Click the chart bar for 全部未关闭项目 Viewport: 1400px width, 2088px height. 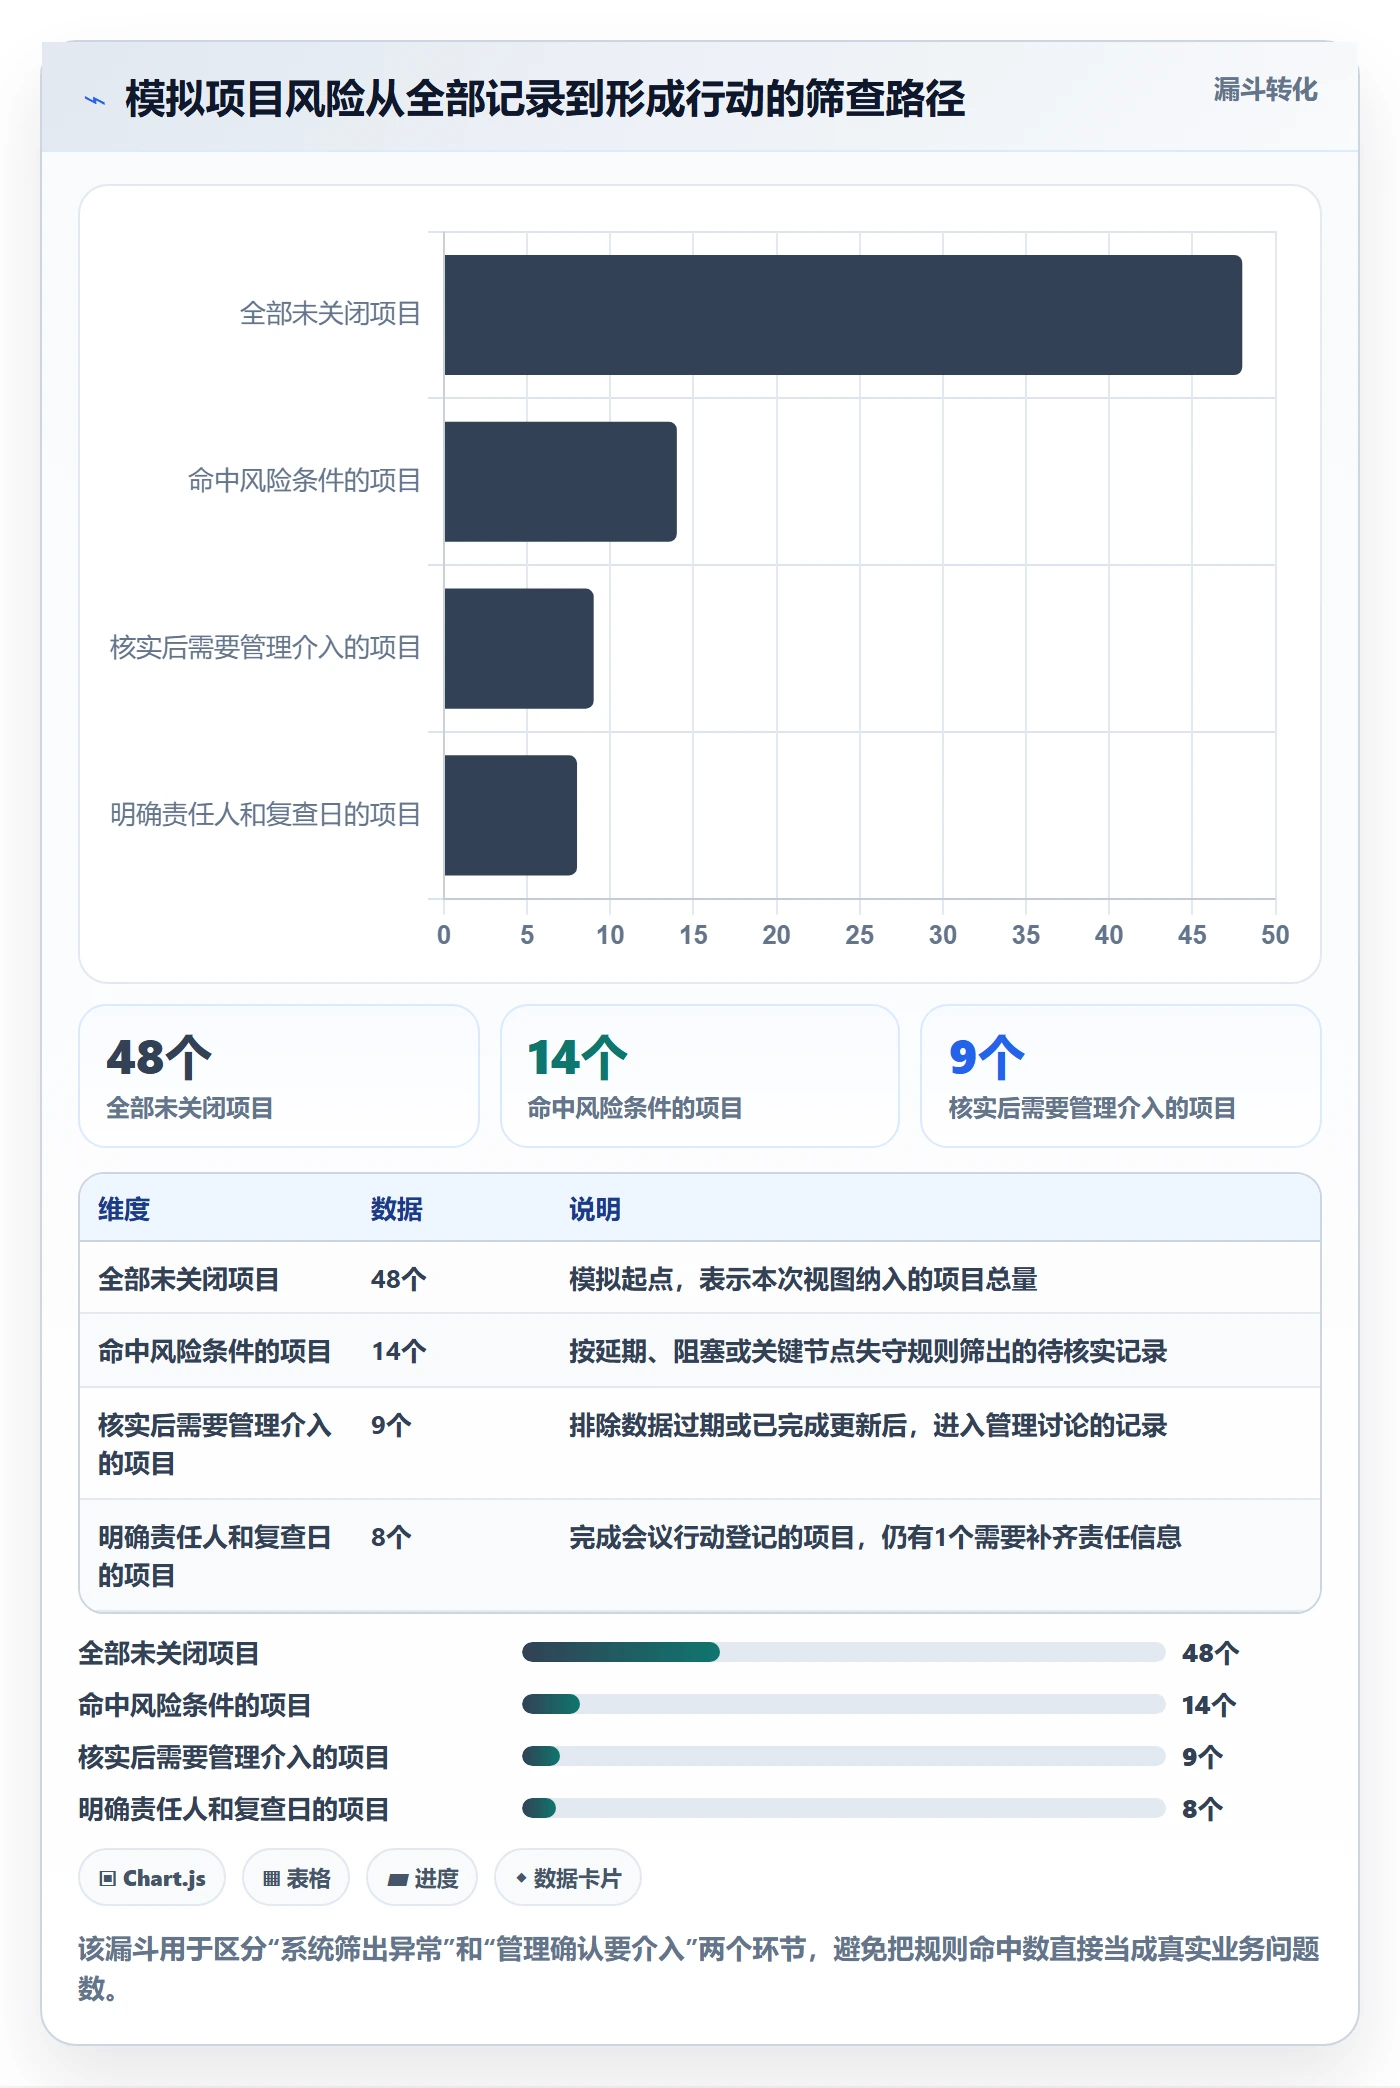click(x=843, y=315)
